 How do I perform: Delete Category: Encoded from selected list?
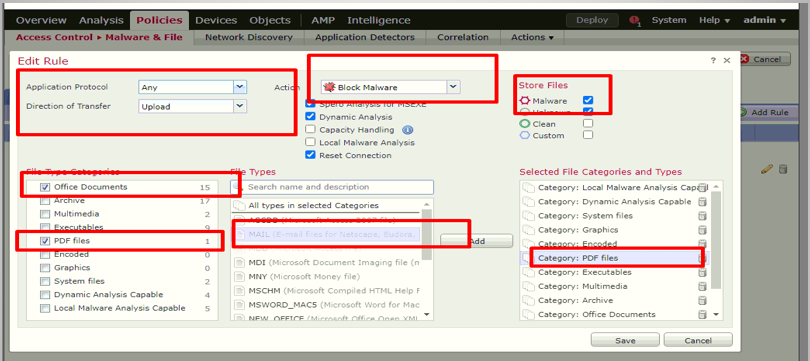(702, 244)
